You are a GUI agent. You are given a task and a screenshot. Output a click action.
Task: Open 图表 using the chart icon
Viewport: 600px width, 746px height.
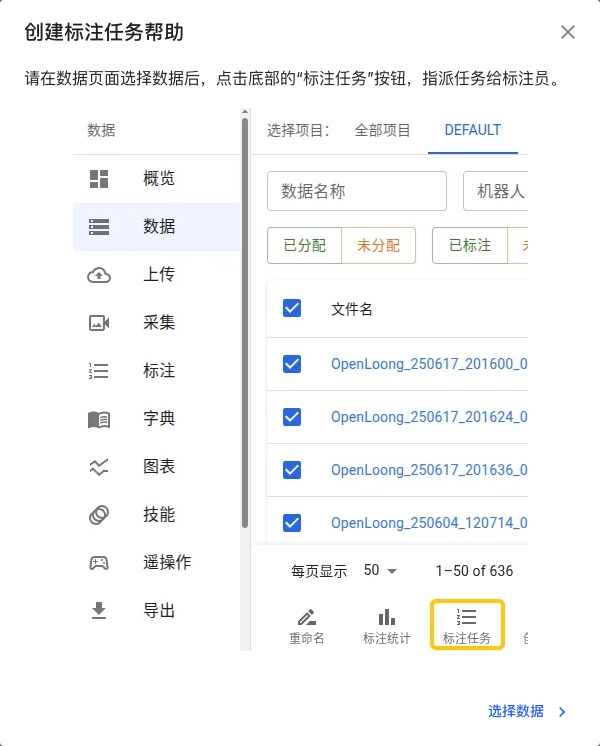99,467
